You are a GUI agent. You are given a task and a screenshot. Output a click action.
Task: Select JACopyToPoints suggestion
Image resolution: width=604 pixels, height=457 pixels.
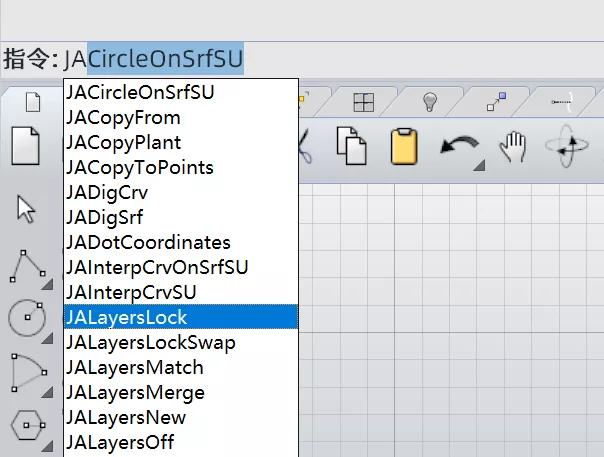pyautogui.click(x=181, y=167)
